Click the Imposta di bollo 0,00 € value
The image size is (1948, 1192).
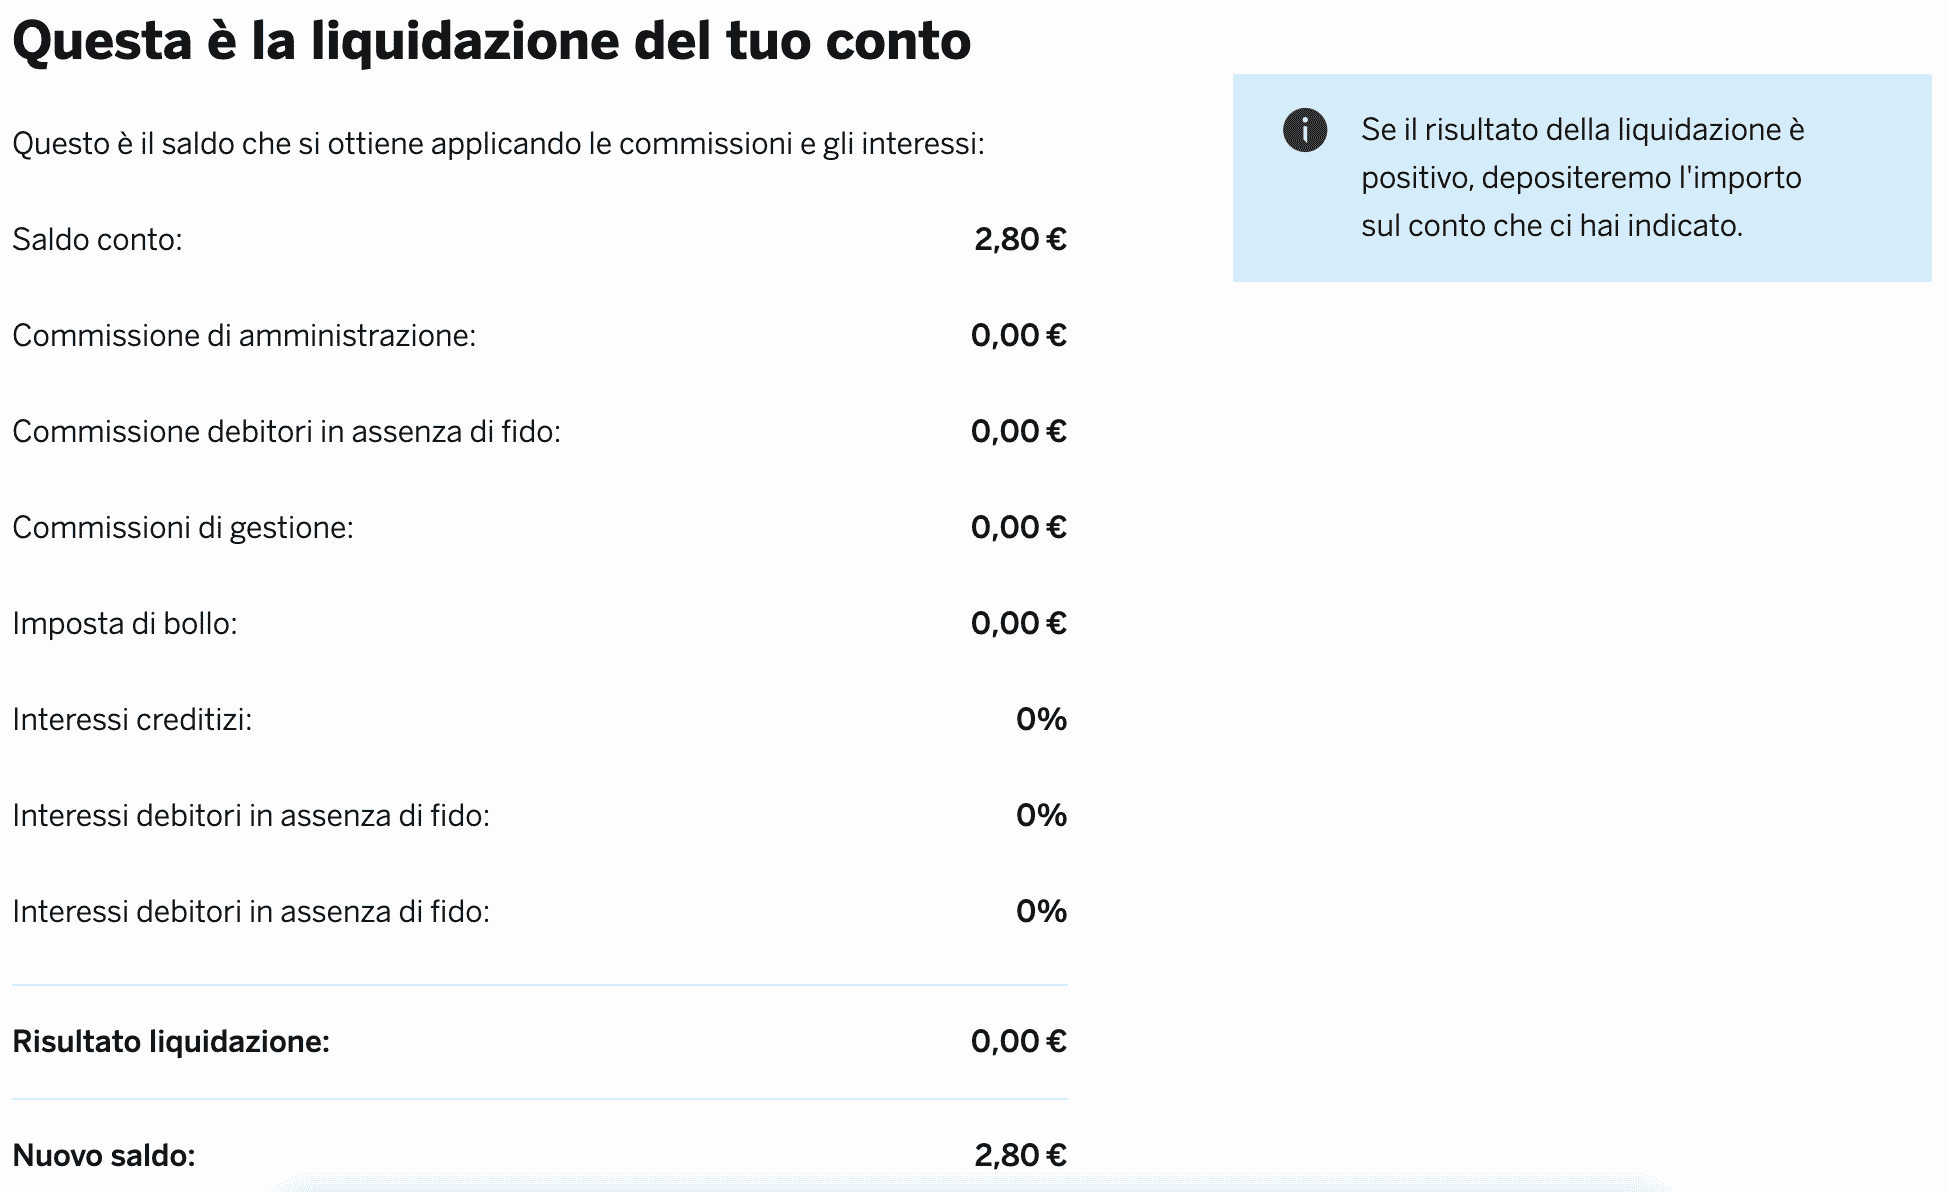pos(1018,624)
